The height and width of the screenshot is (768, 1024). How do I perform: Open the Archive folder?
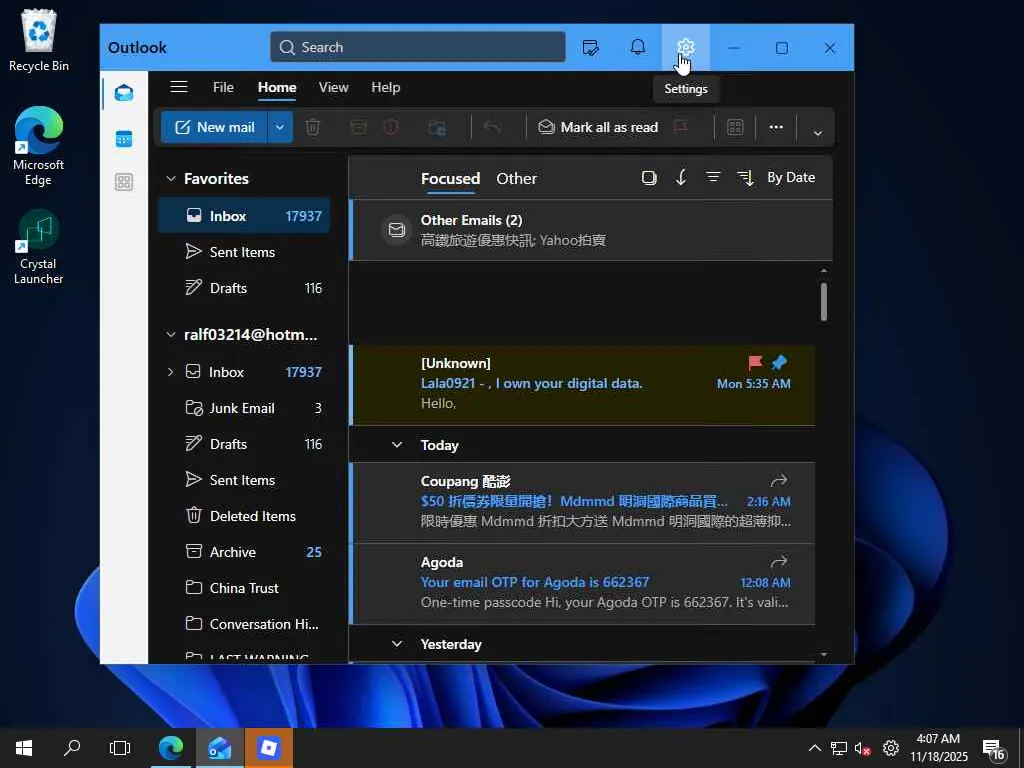coord(244,551)
